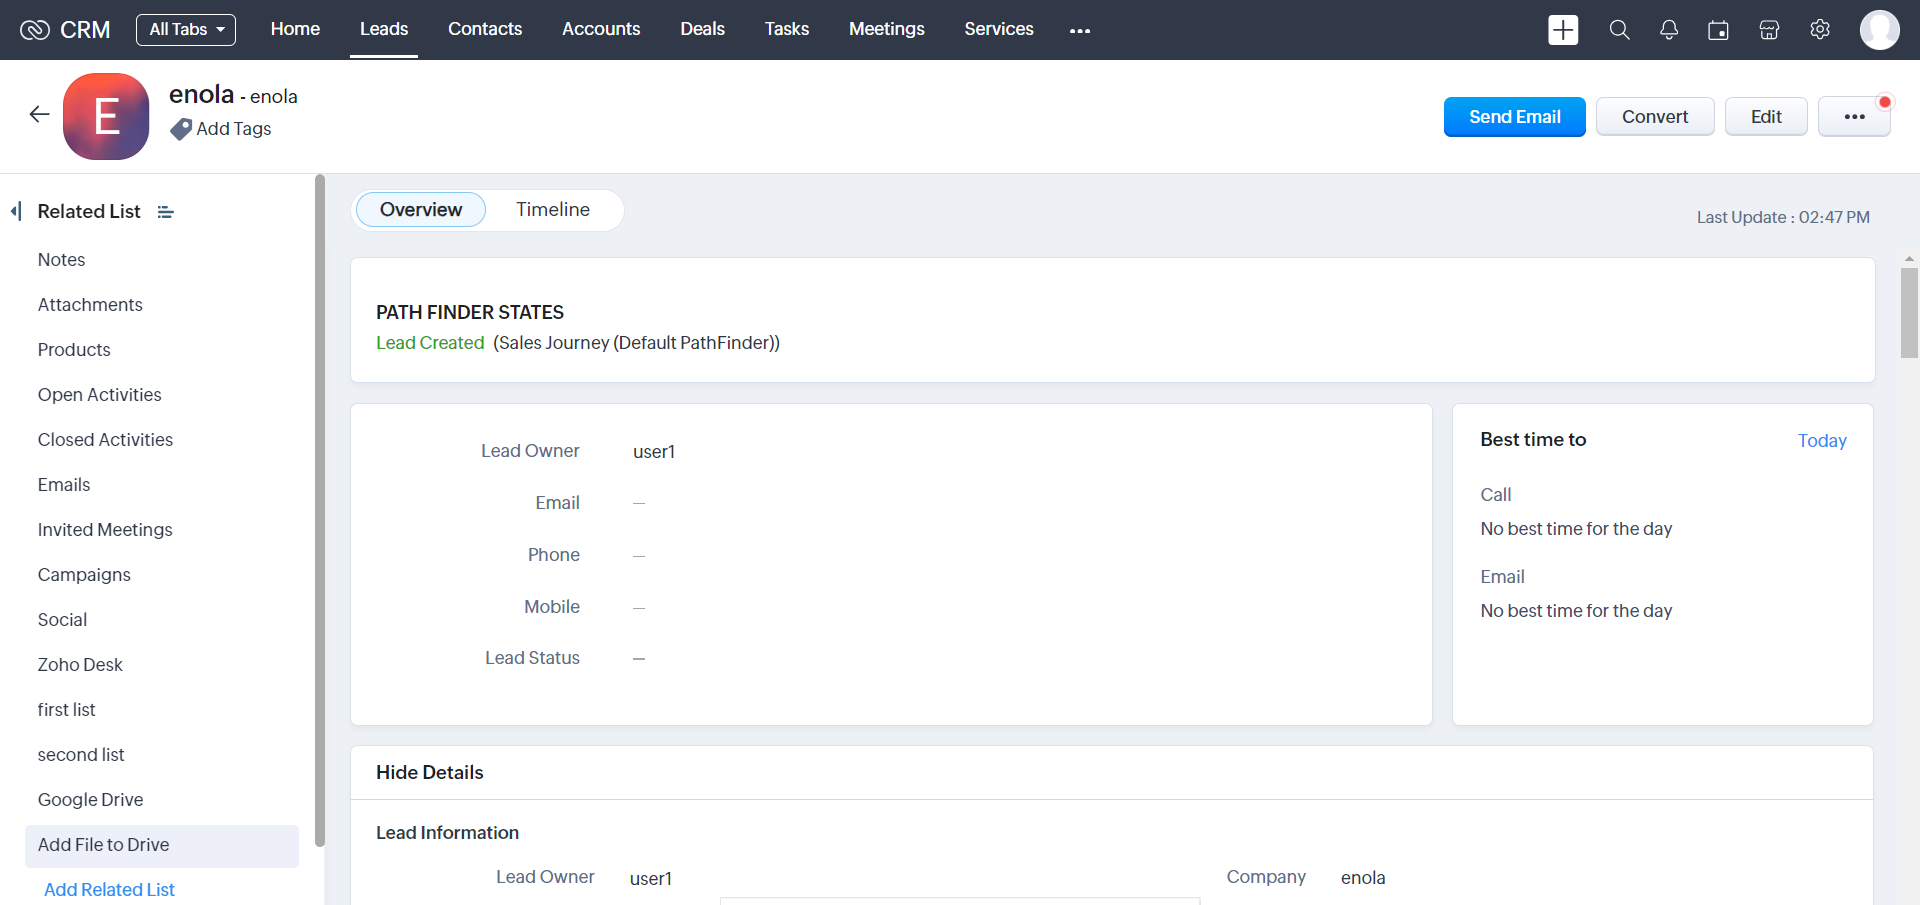Switch to the Timeline view
The image size is (1920, 905).
552,210
